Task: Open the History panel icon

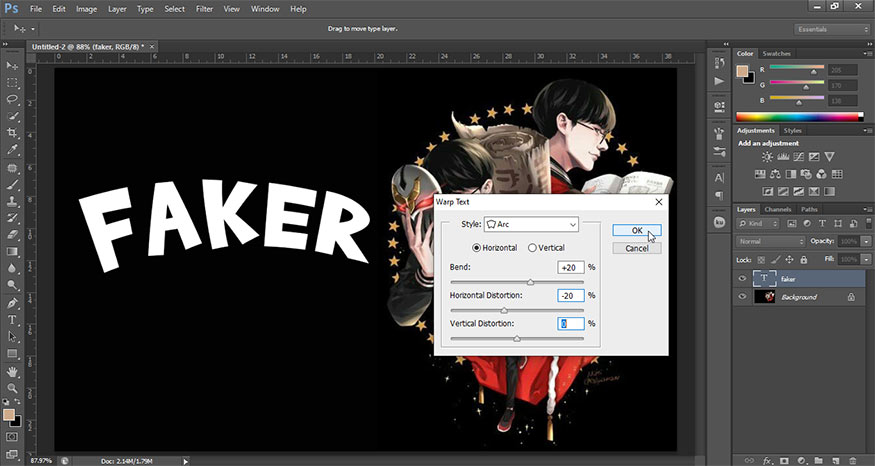Action: pos(719,63)
